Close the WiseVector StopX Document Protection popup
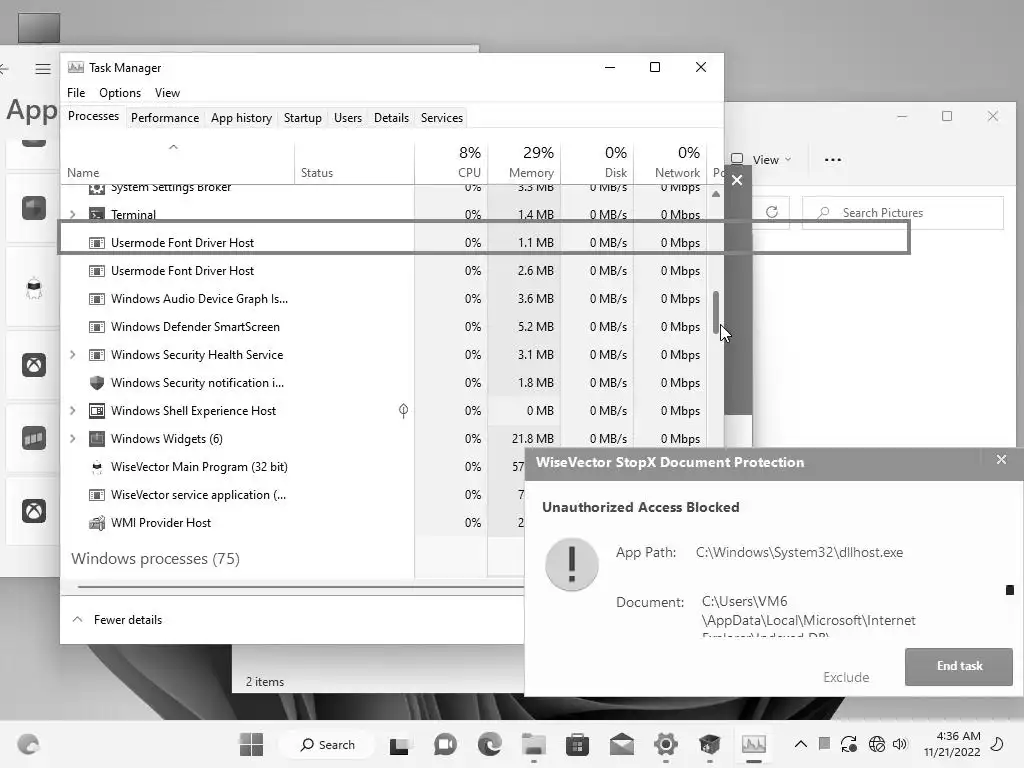This screenshot has width=1024, height=768. click(1001, 460)
